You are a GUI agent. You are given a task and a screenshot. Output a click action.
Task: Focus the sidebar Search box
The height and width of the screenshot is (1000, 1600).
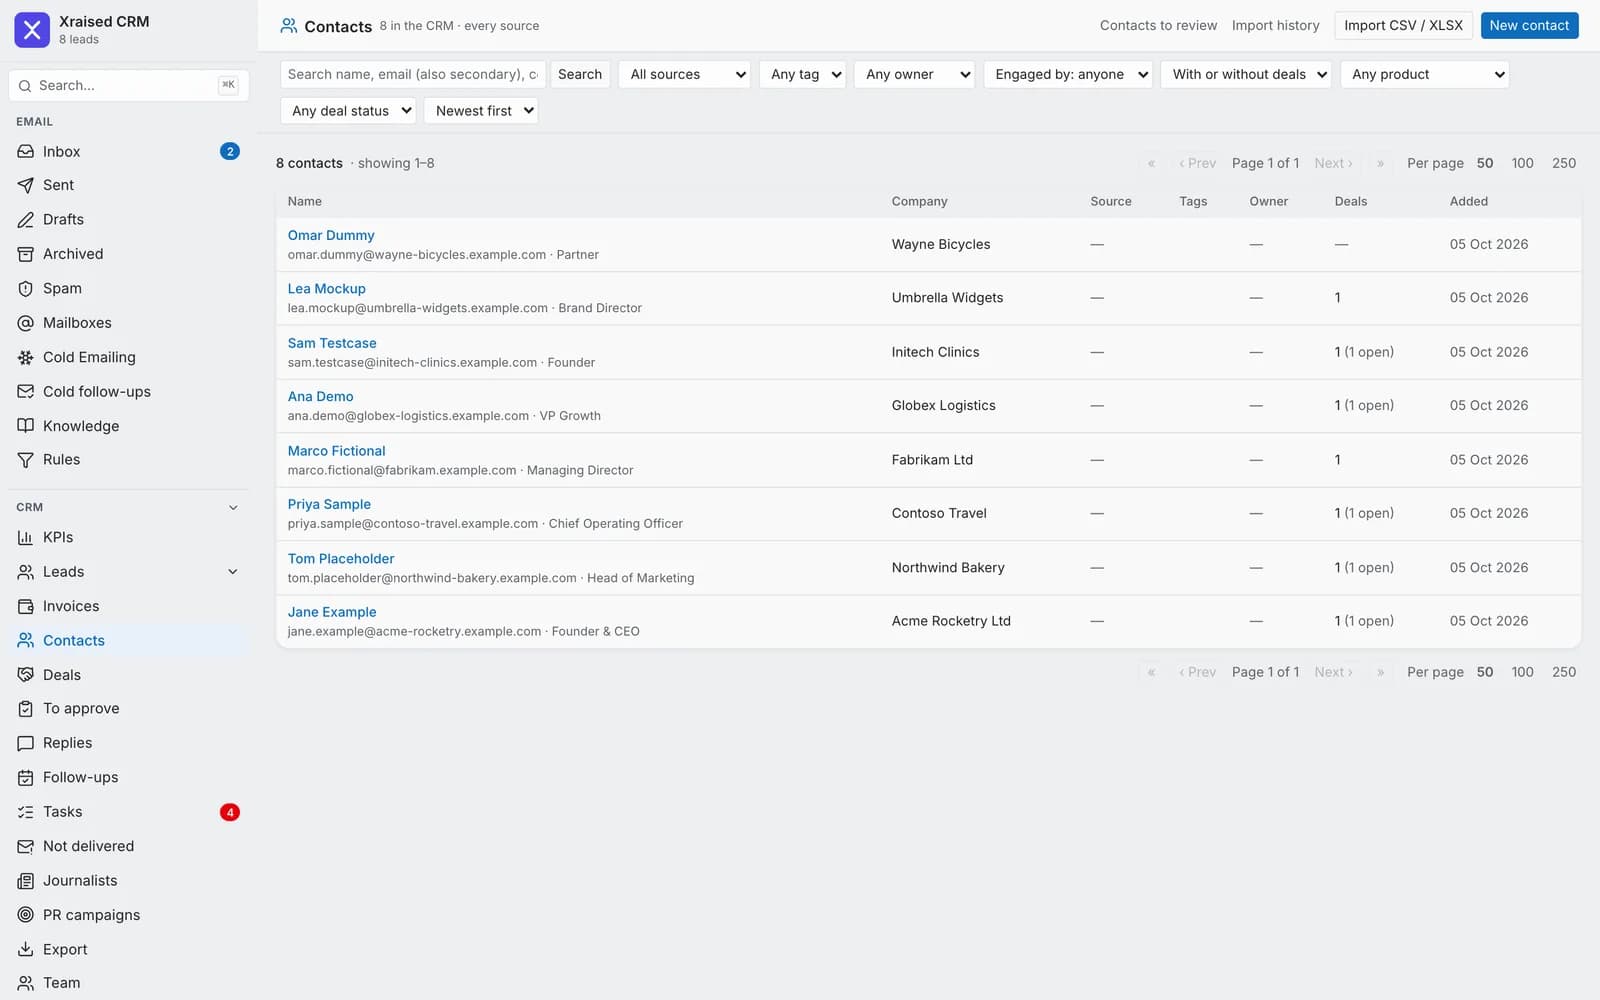tap(128, 86)
